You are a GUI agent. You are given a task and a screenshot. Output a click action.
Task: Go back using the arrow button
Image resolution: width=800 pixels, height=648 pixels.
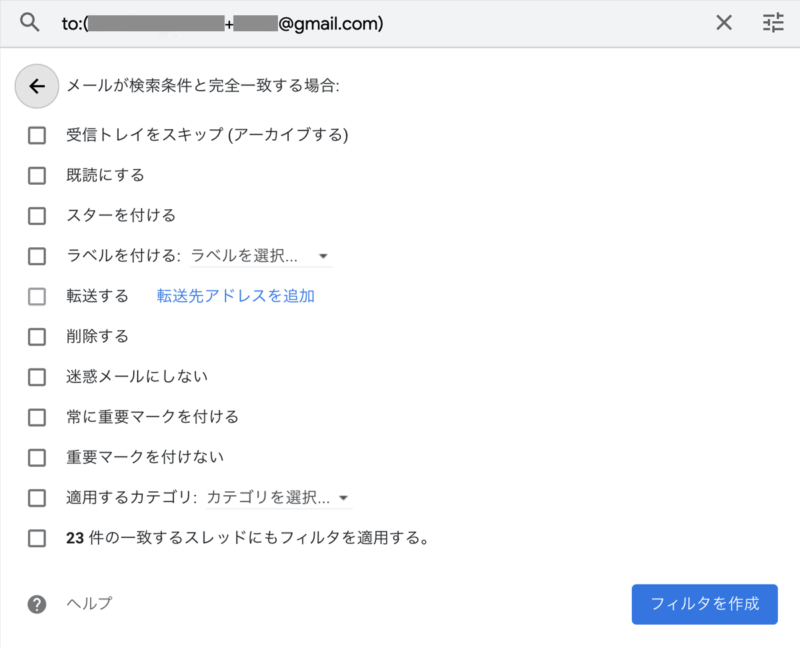point(37,87)
